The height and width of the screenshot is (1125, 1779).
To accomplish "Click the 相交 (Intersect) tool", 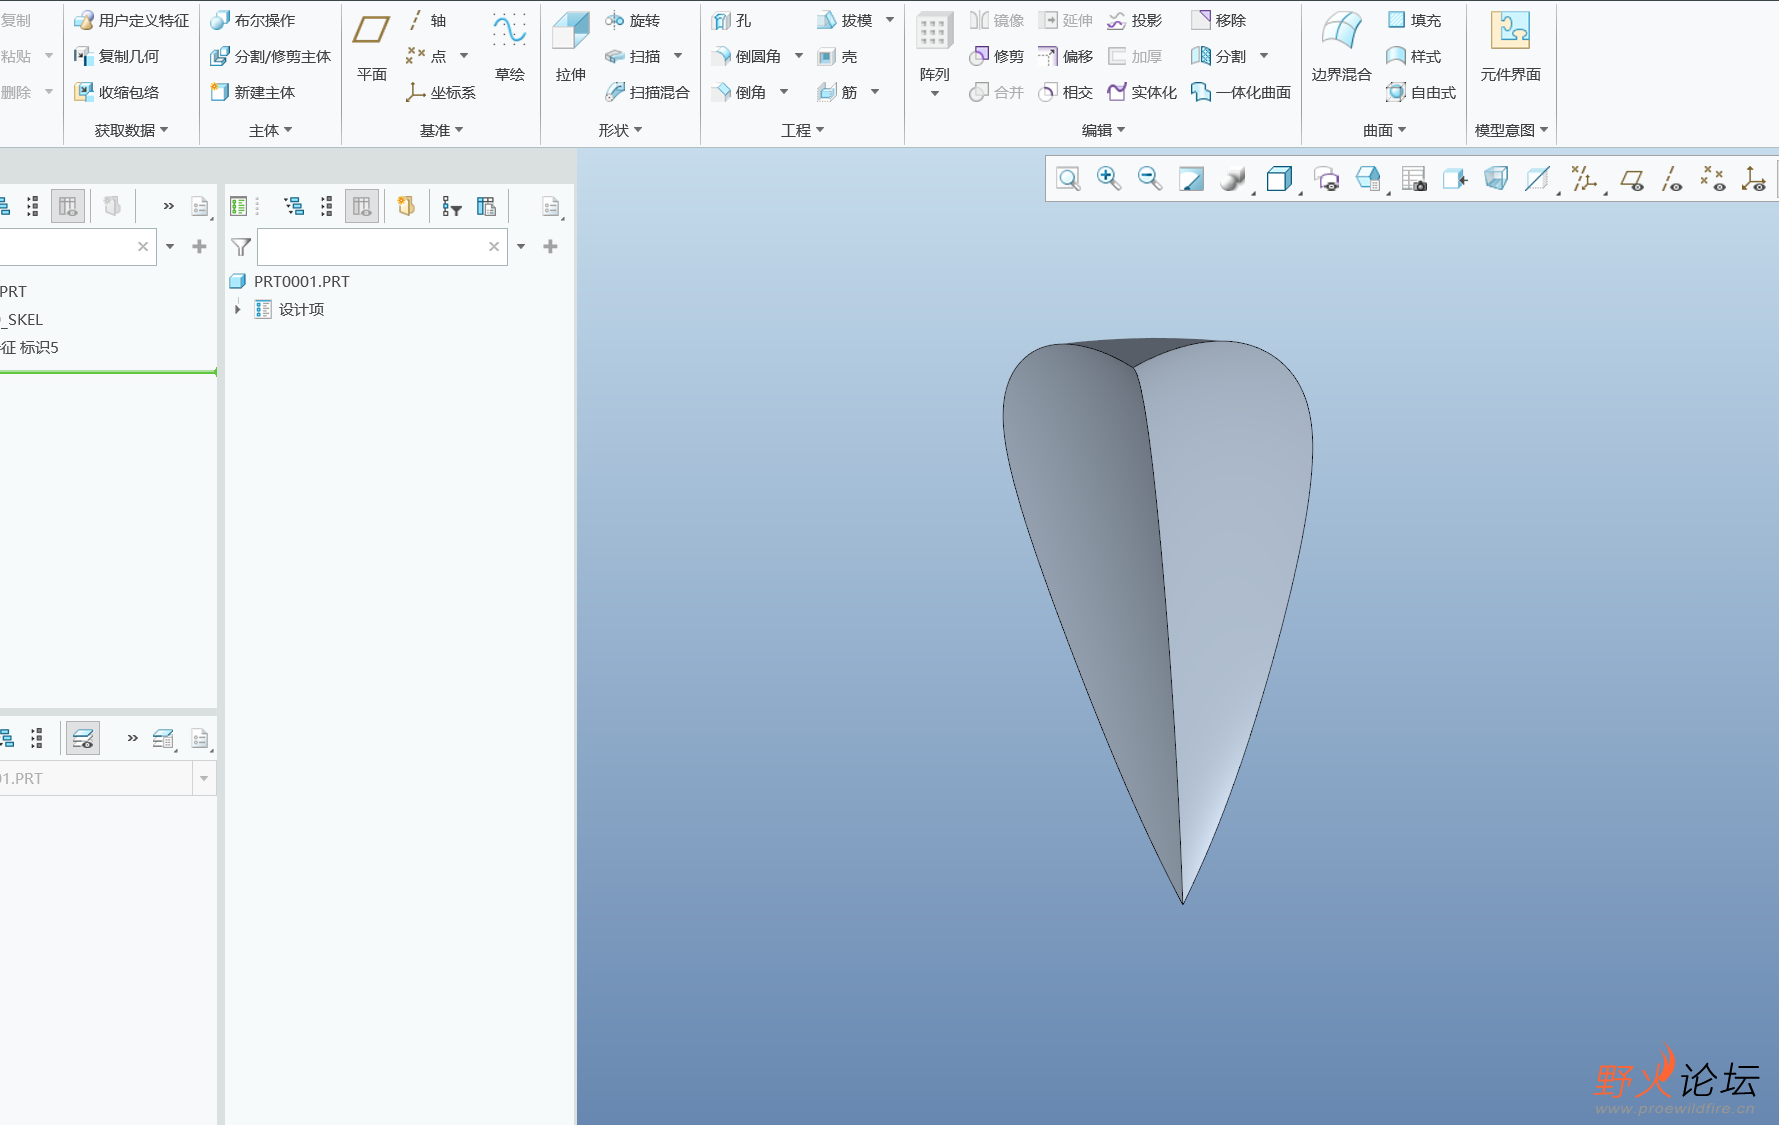I will pos(1066,92).
